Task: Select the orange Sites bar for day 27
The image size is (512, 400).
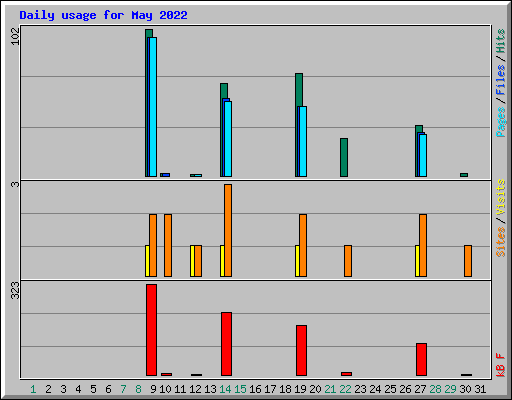Action: pos(423,245)
